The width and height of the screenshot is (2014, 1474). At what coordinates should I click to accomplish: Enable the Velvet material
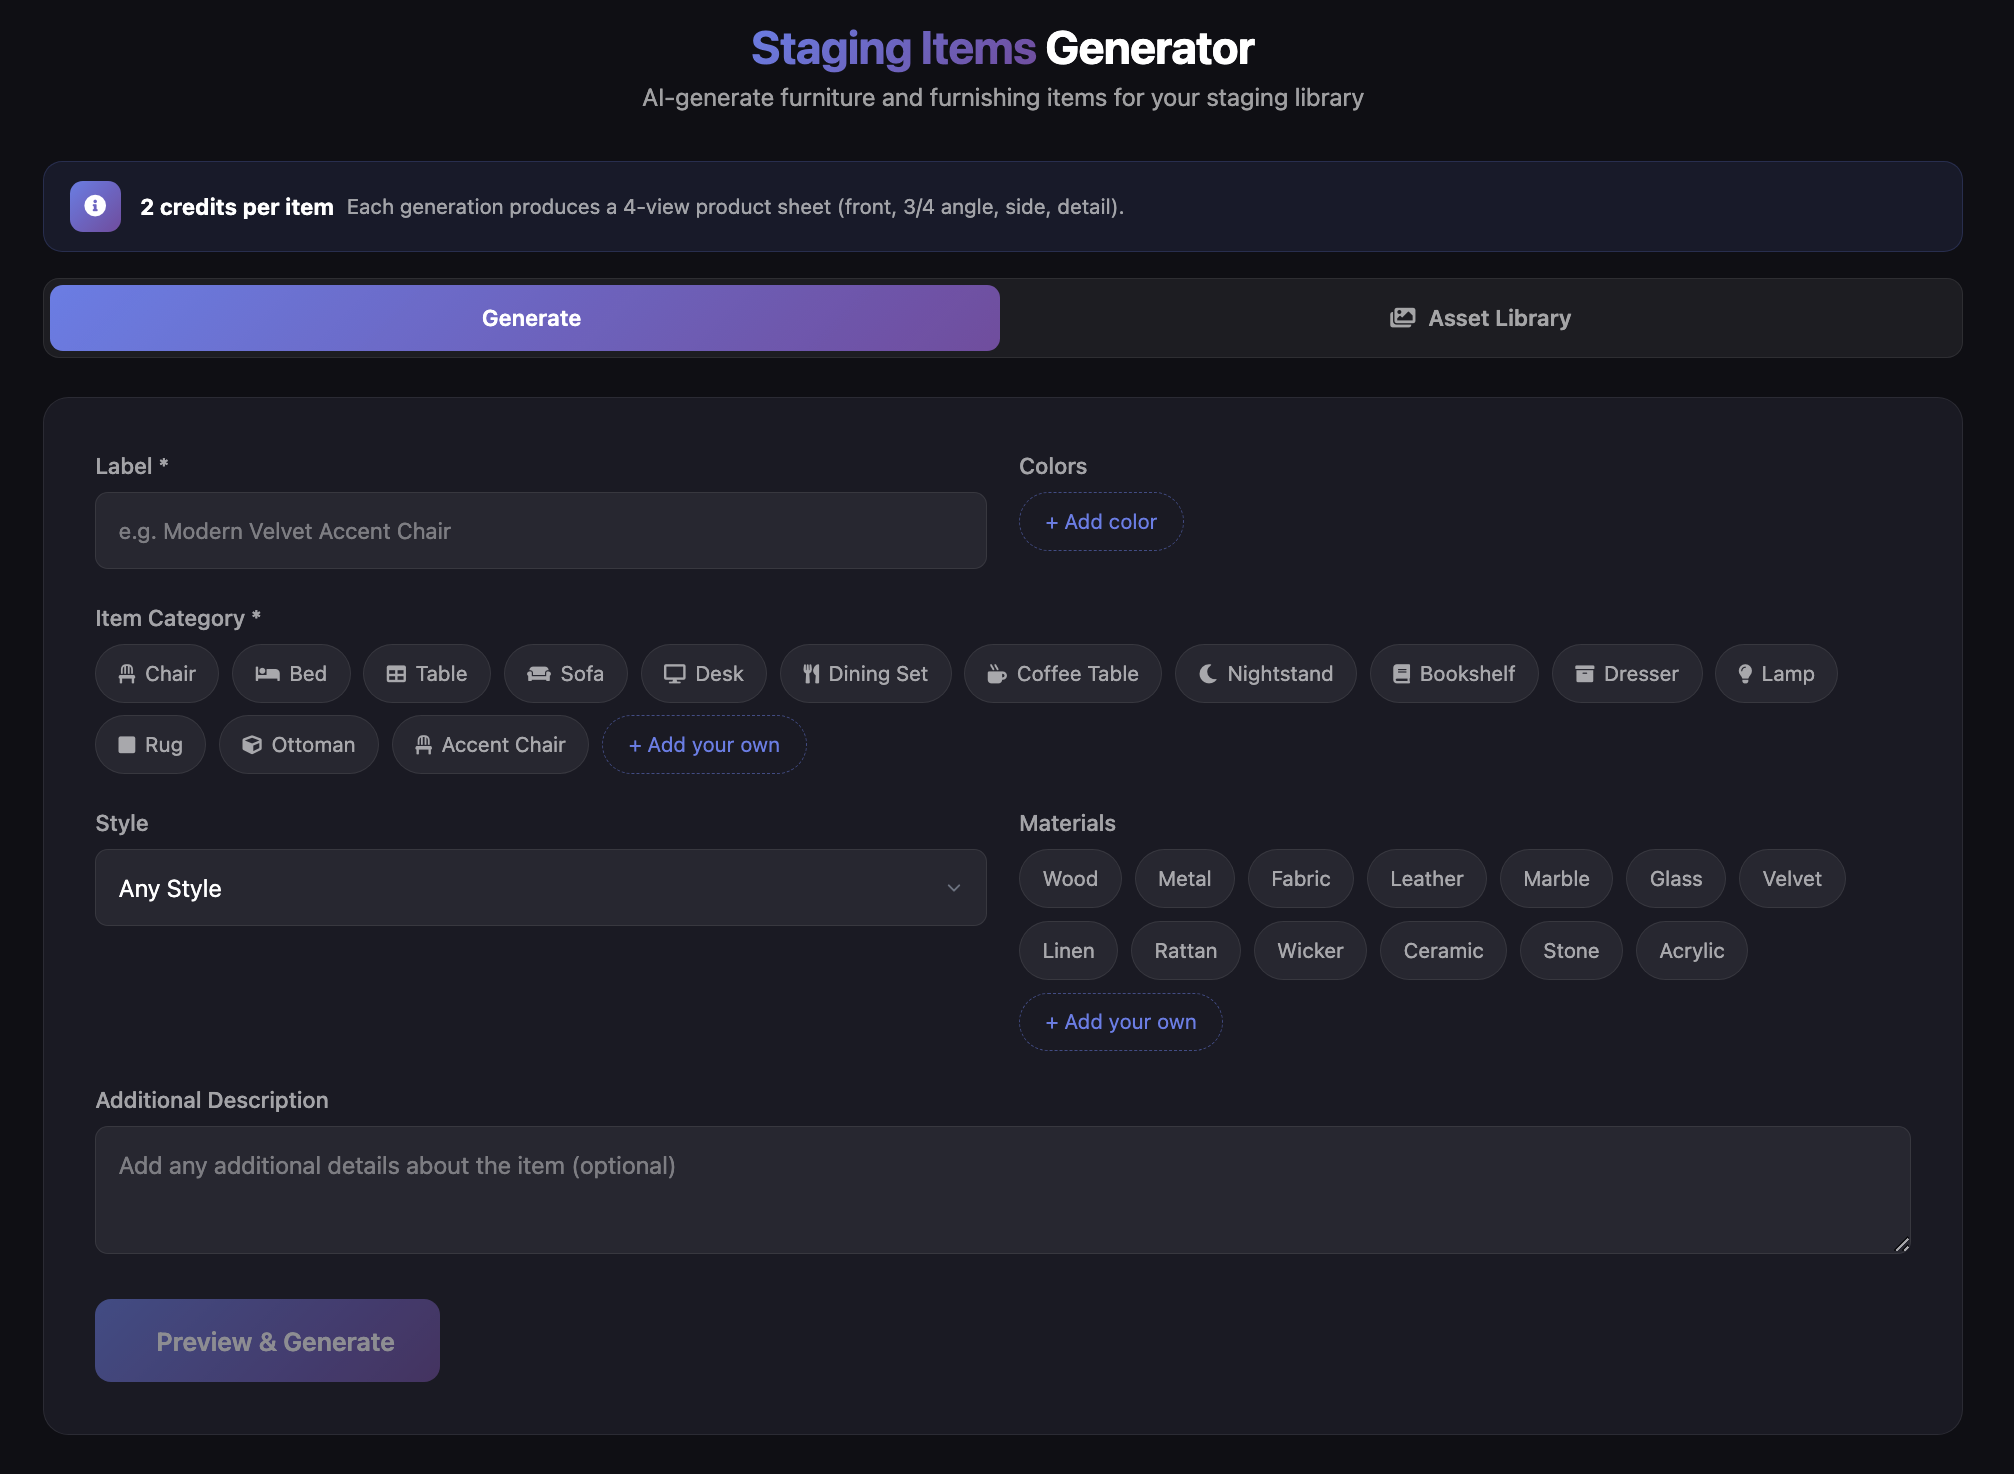[x=1791, y=878]
